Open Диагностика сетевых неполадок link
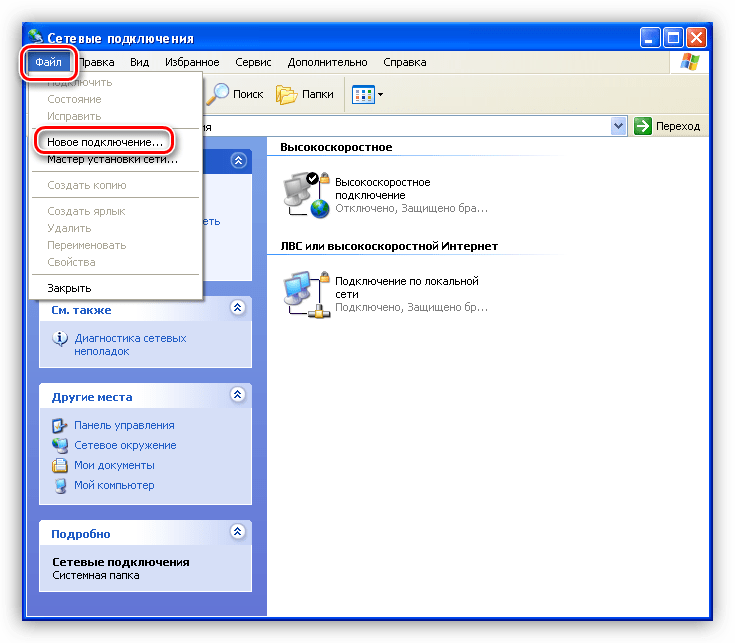735x643 pixels. coord(130,344)
